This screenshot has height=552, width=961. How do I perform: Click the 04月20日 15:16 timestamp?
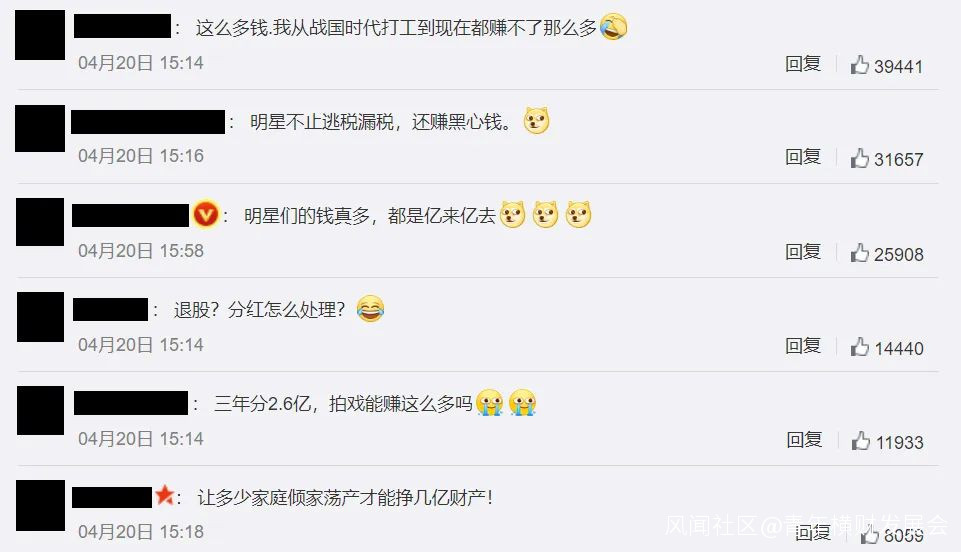(141, 156)
